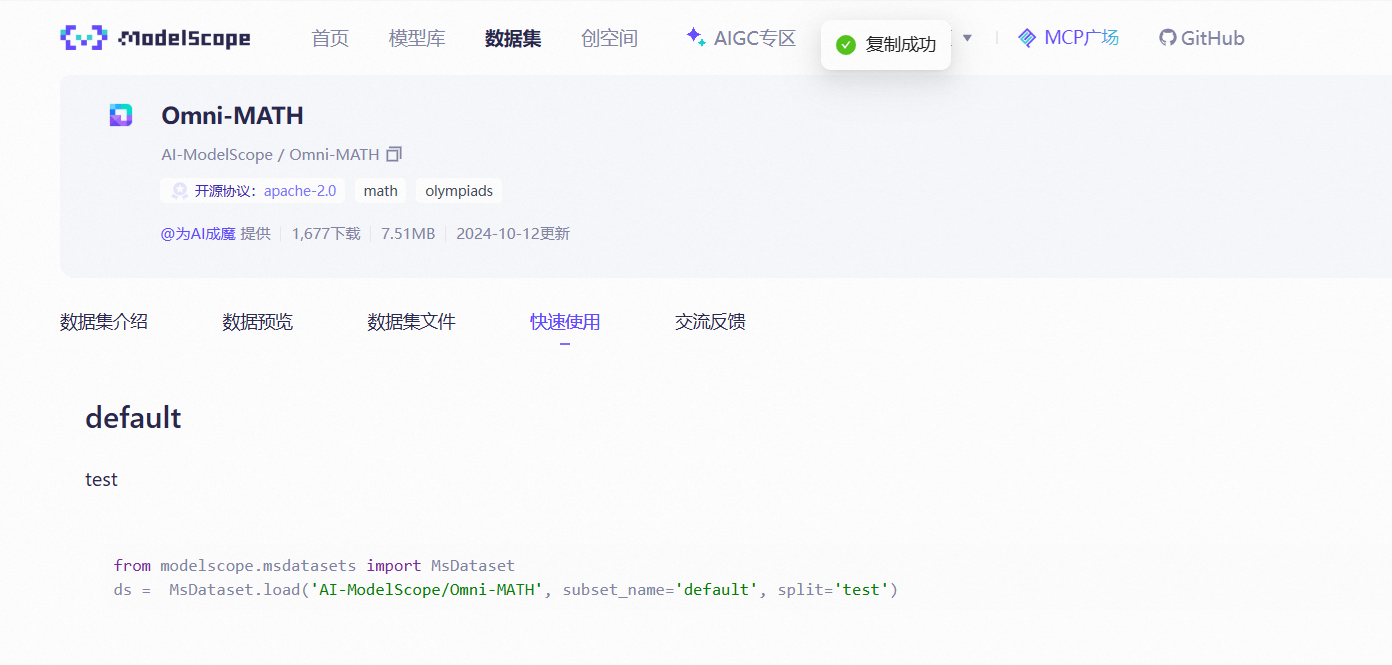Select the math tag

pos(380,191)
